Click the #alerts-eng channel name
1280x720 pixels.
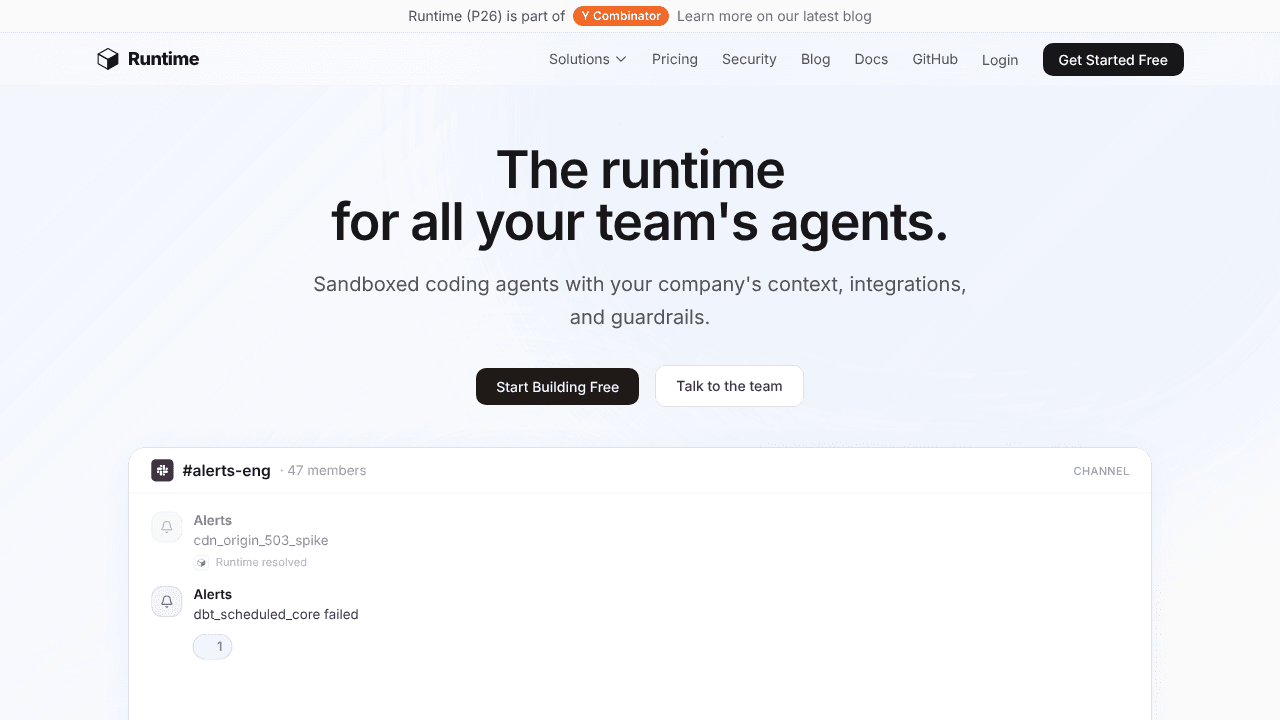click(x=226, y=470)
